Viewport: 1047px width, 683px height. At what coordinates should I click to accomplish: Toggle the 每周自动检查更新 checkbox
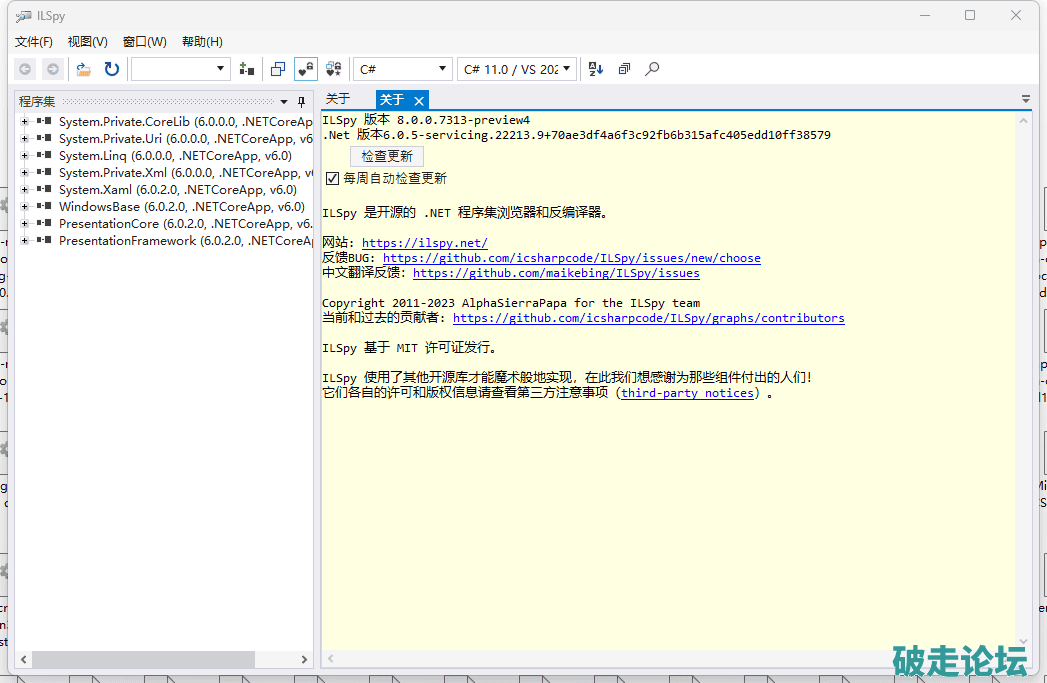333,178
